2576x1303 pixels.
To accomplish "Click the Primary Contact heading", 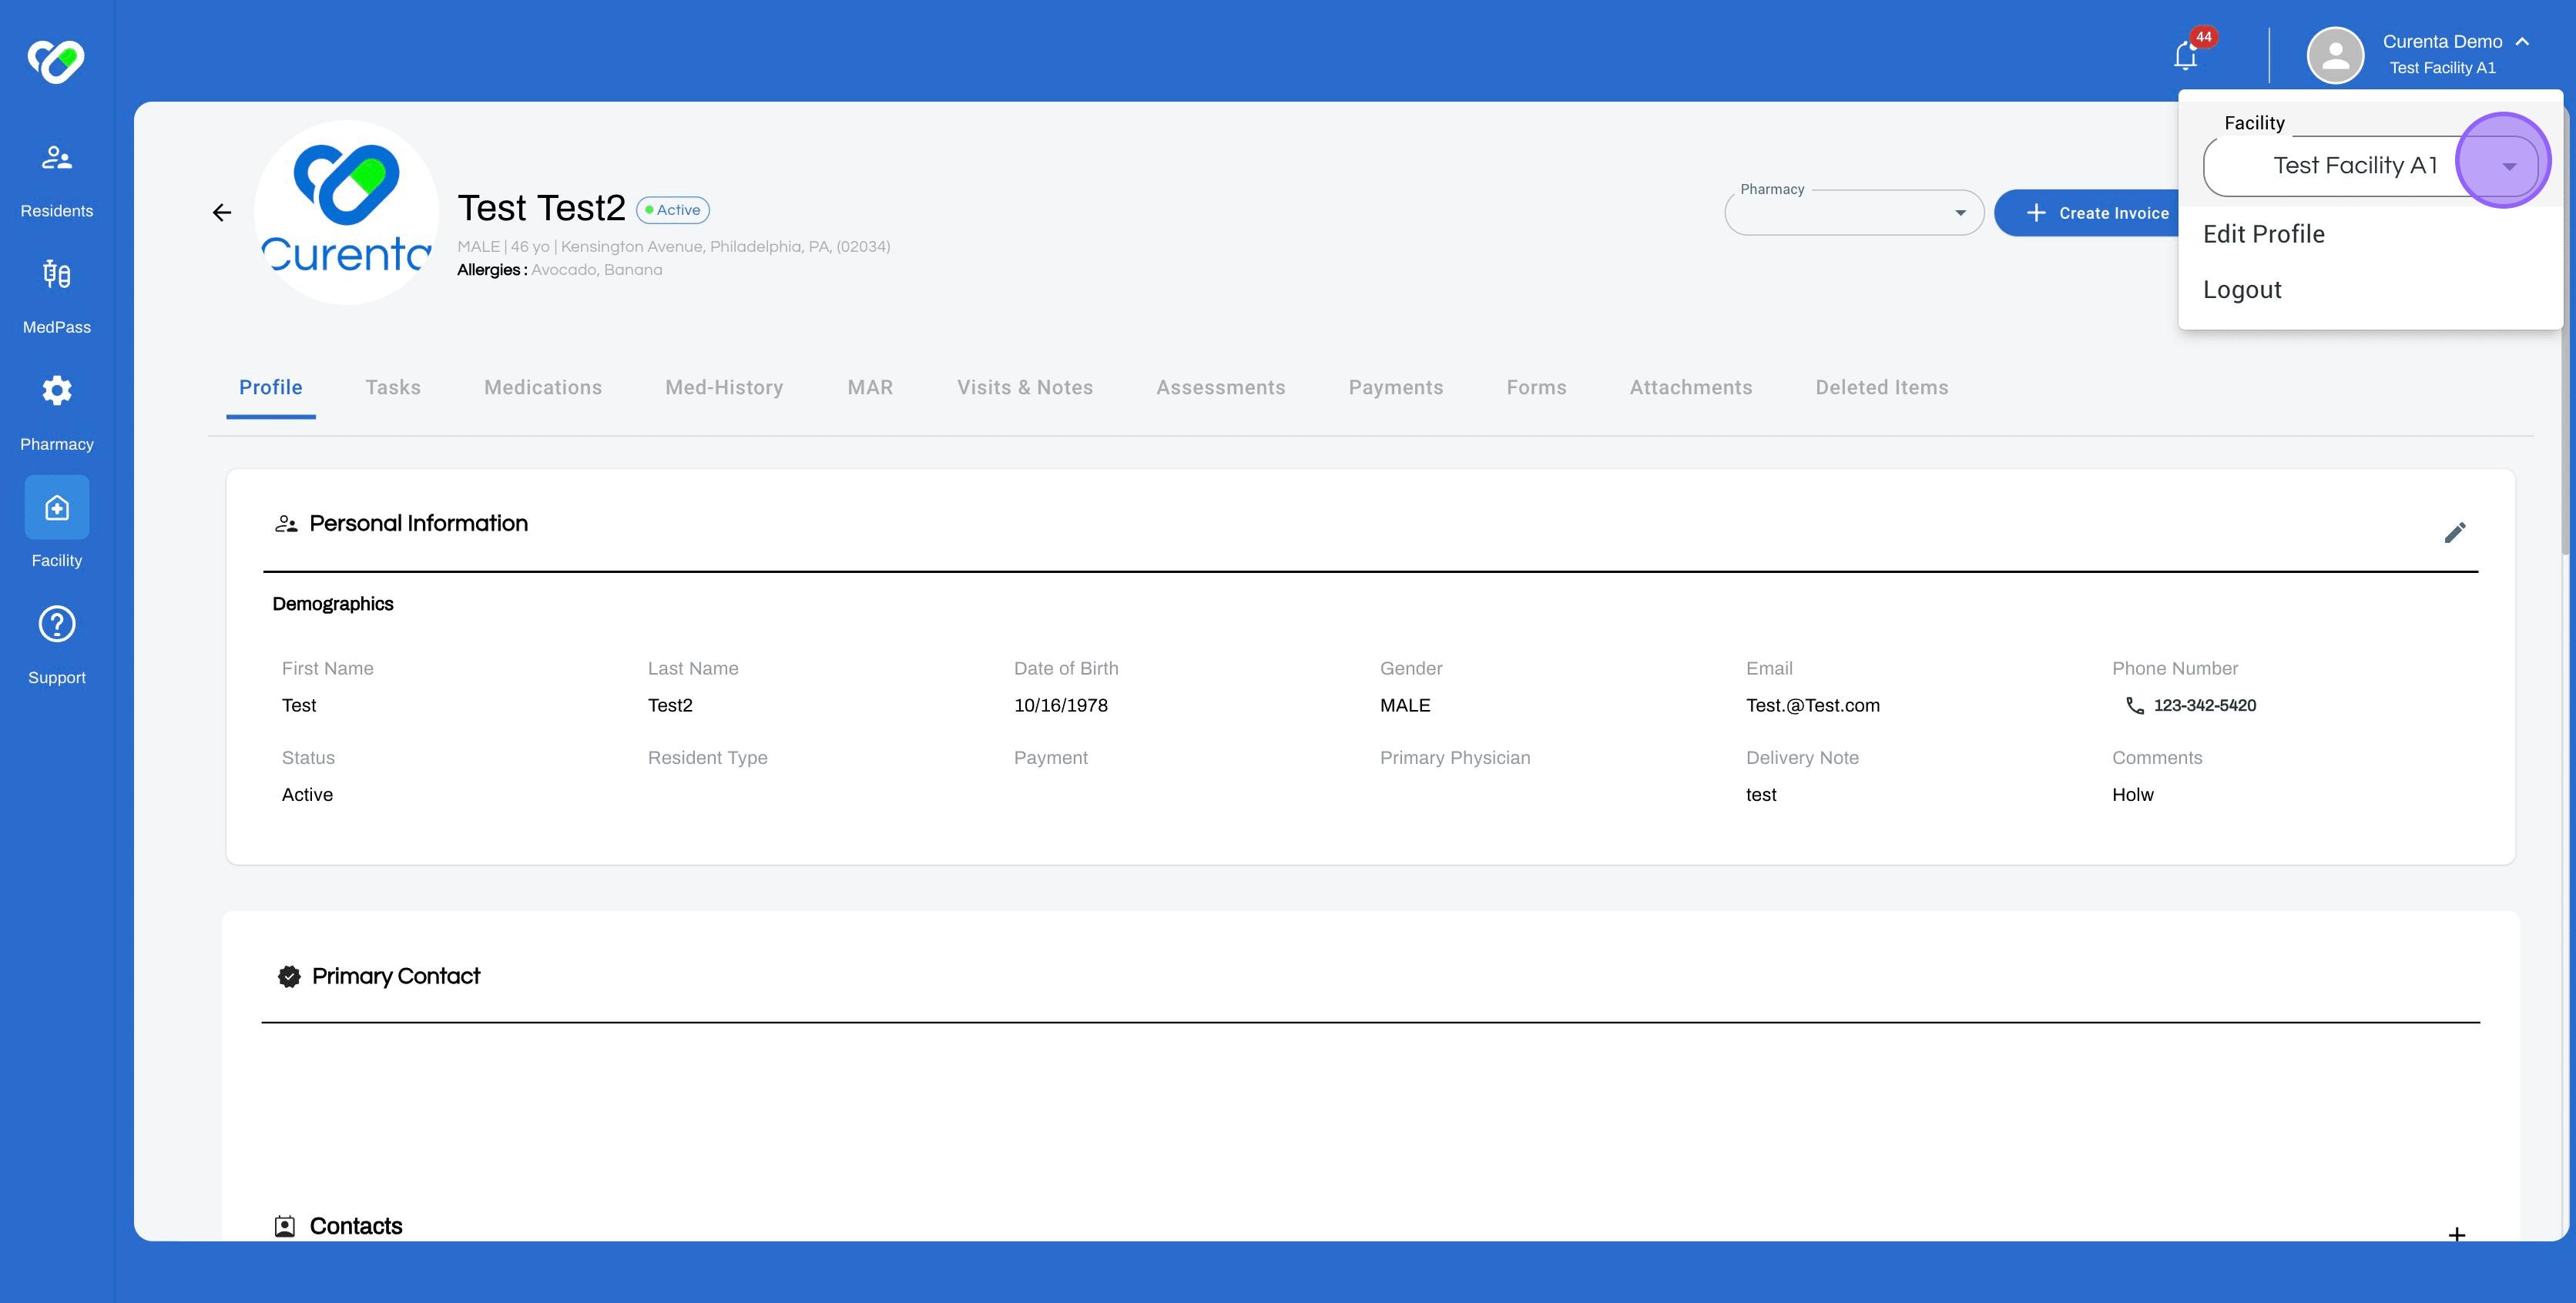I will point(396,976).
